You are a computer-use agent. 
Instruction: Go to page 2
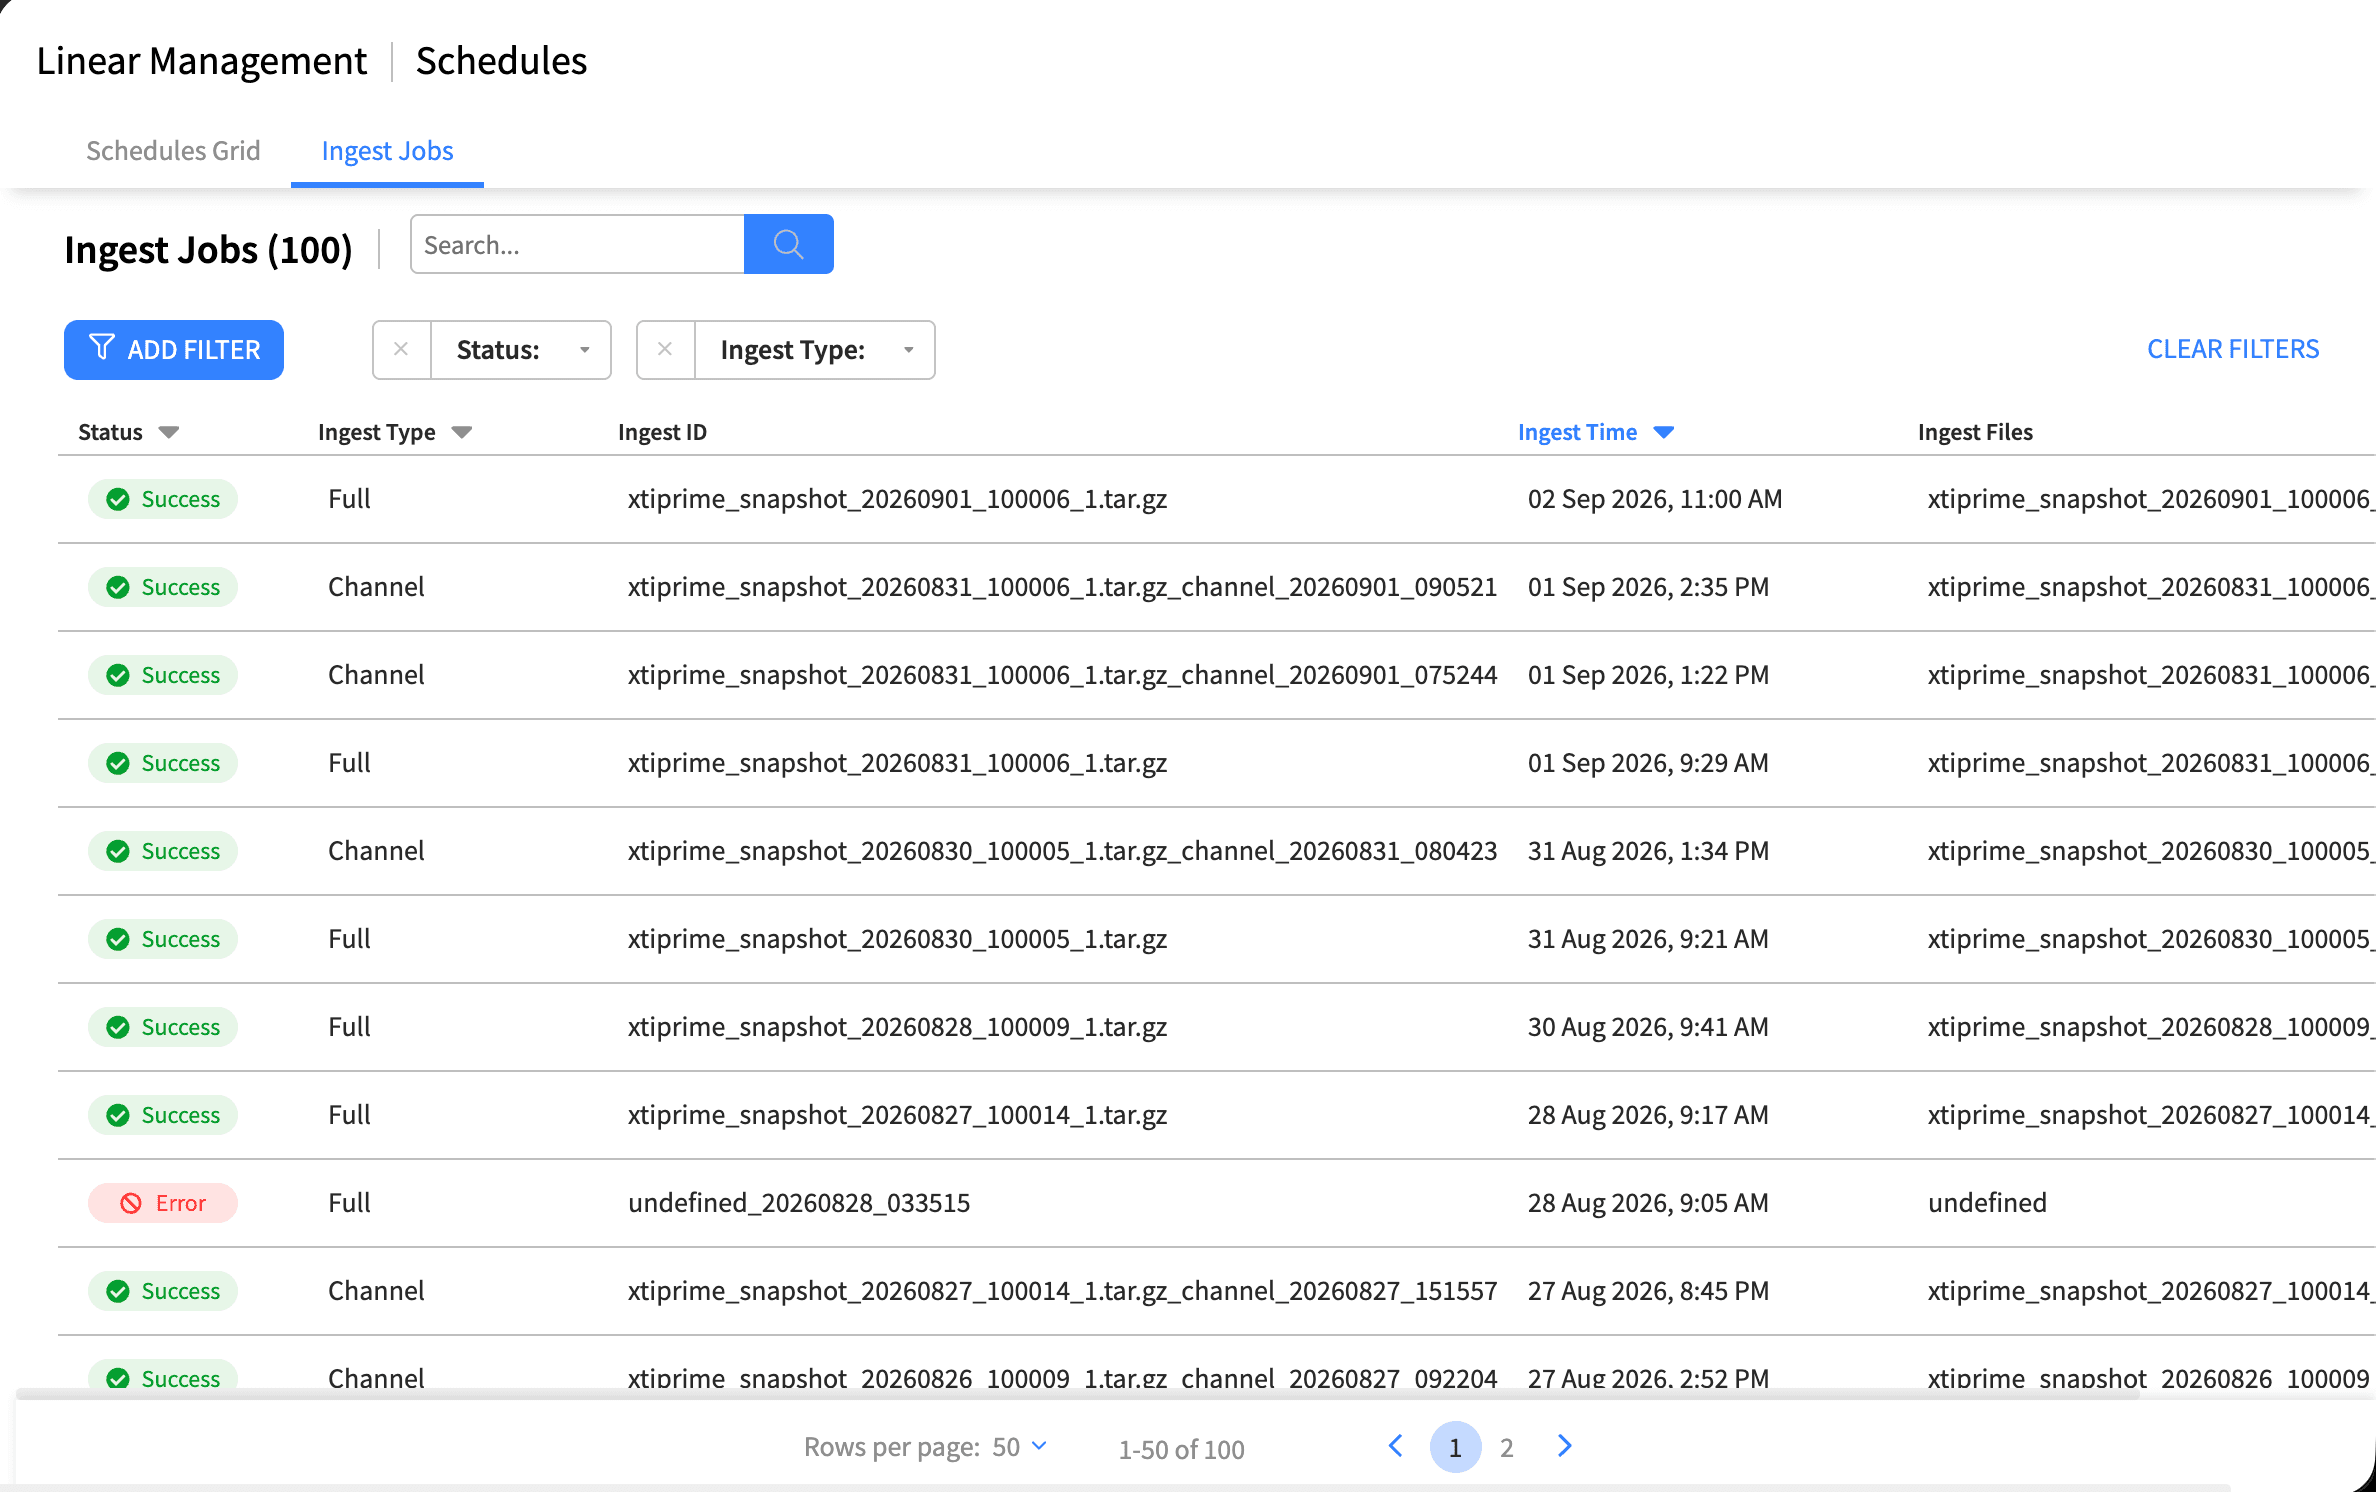tap(1507, 1447)
